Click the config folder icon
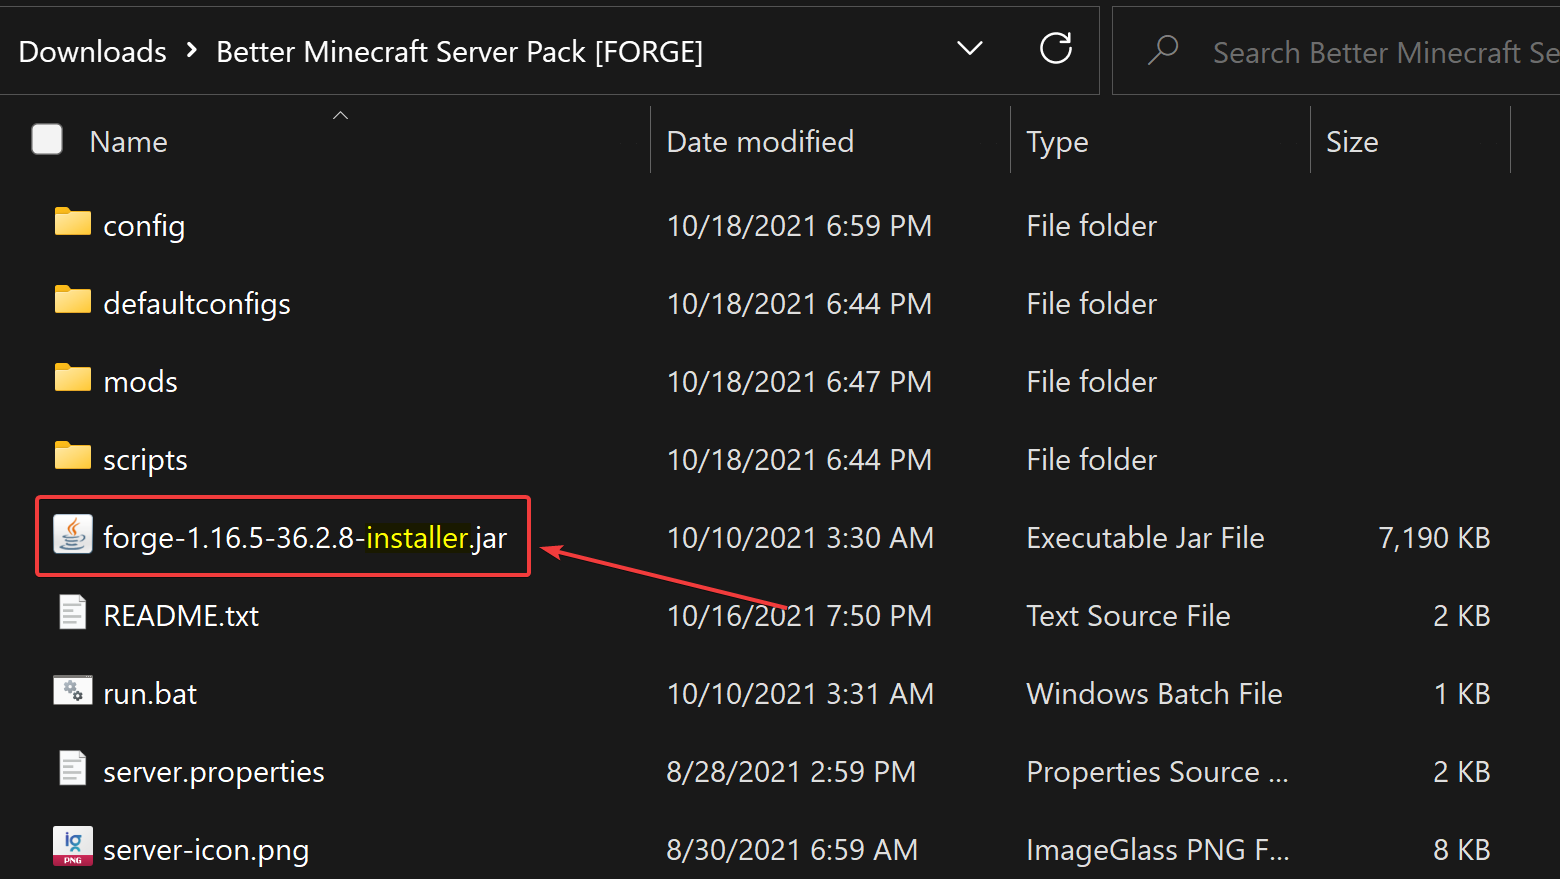1560x879 pixels. [x=72, y=222]
